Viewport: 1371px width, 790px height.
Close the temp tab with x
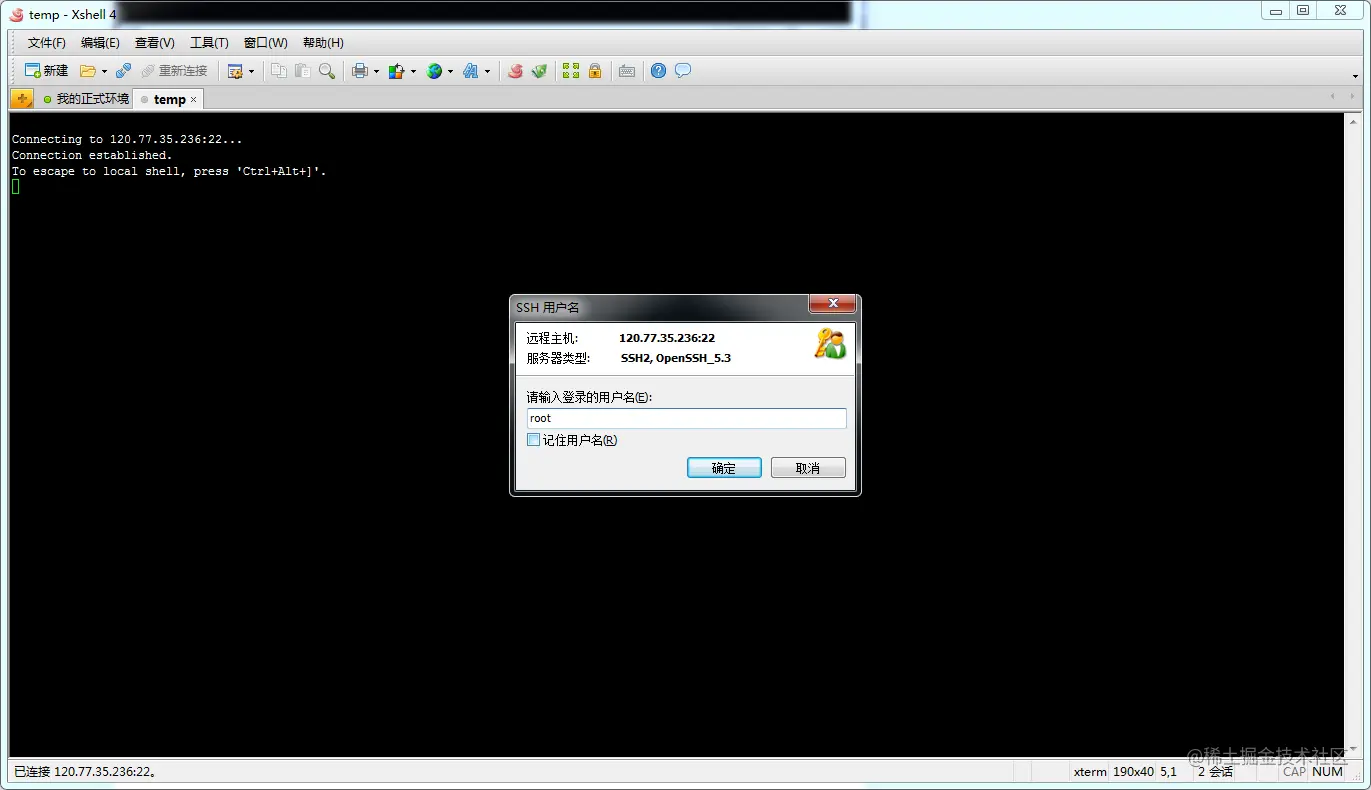pos(194,100)
